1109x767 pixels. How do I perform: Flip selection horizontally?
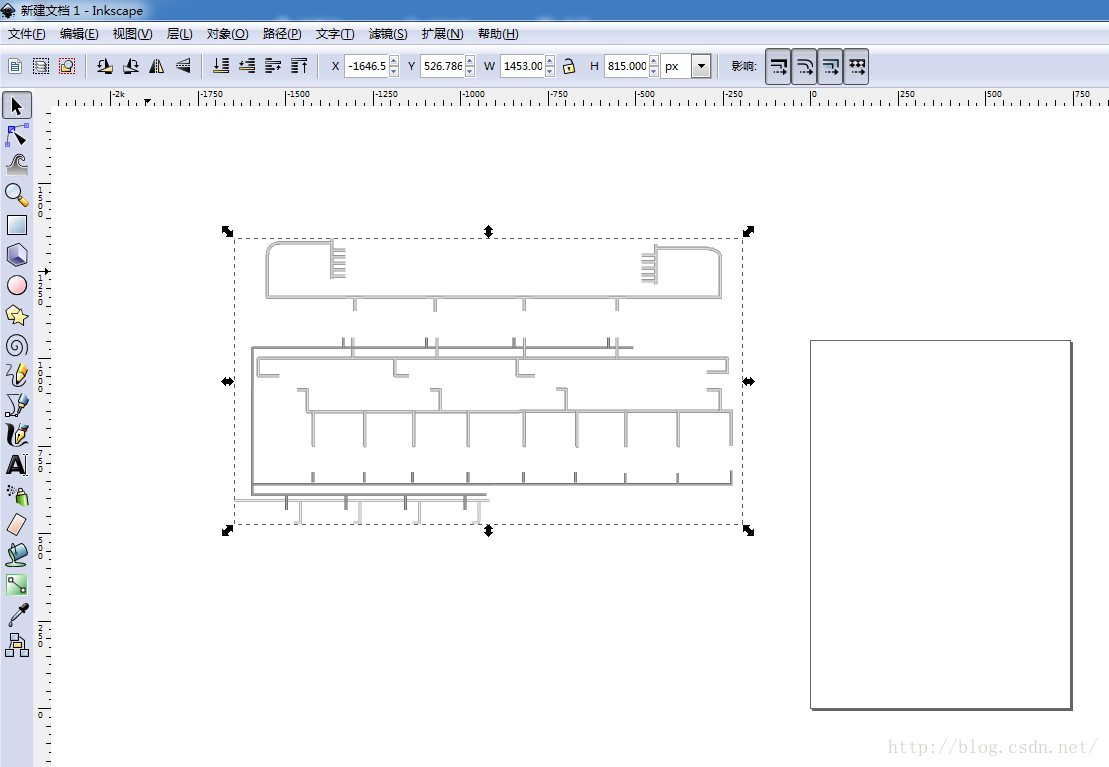(x=157, y=67)
